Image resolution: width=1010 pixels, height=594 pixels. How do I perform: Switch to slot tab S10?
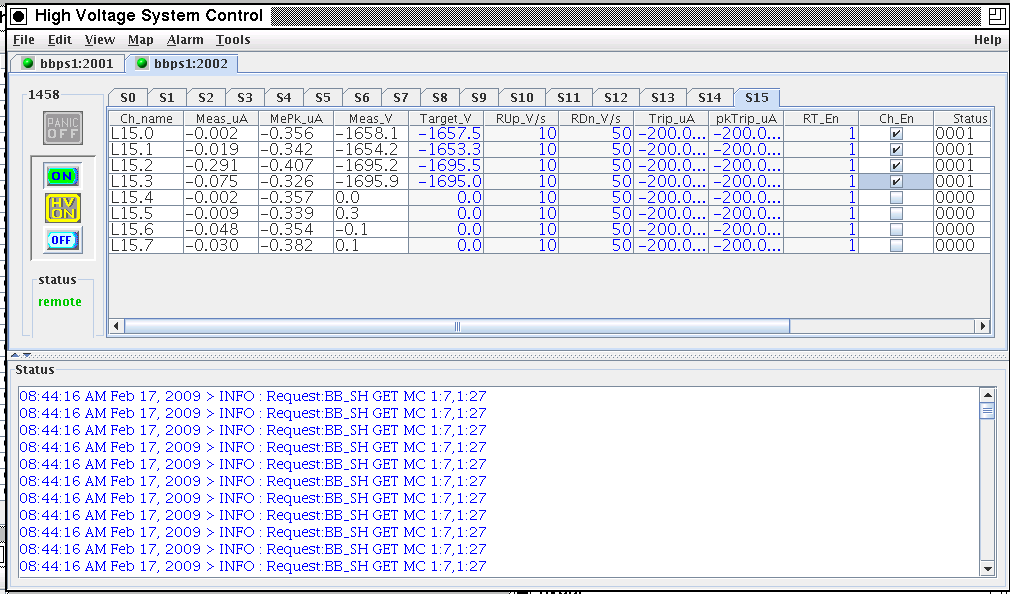point(522,97)
